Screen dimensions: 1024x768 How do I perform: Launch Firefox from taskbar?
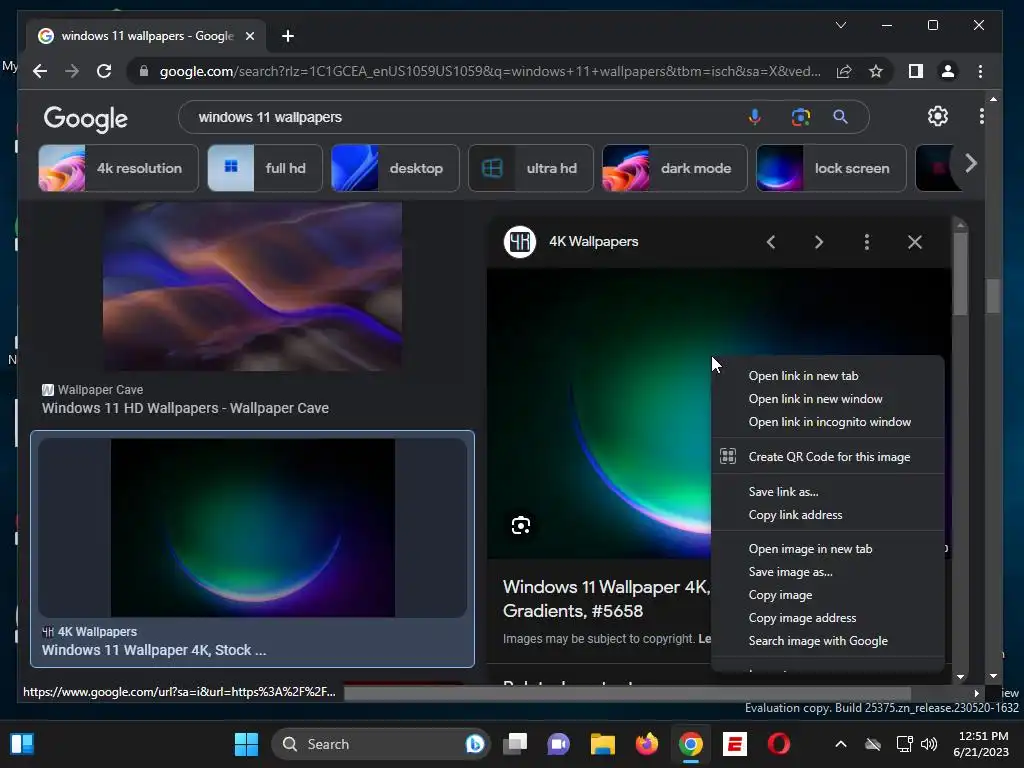pos(647,744)
